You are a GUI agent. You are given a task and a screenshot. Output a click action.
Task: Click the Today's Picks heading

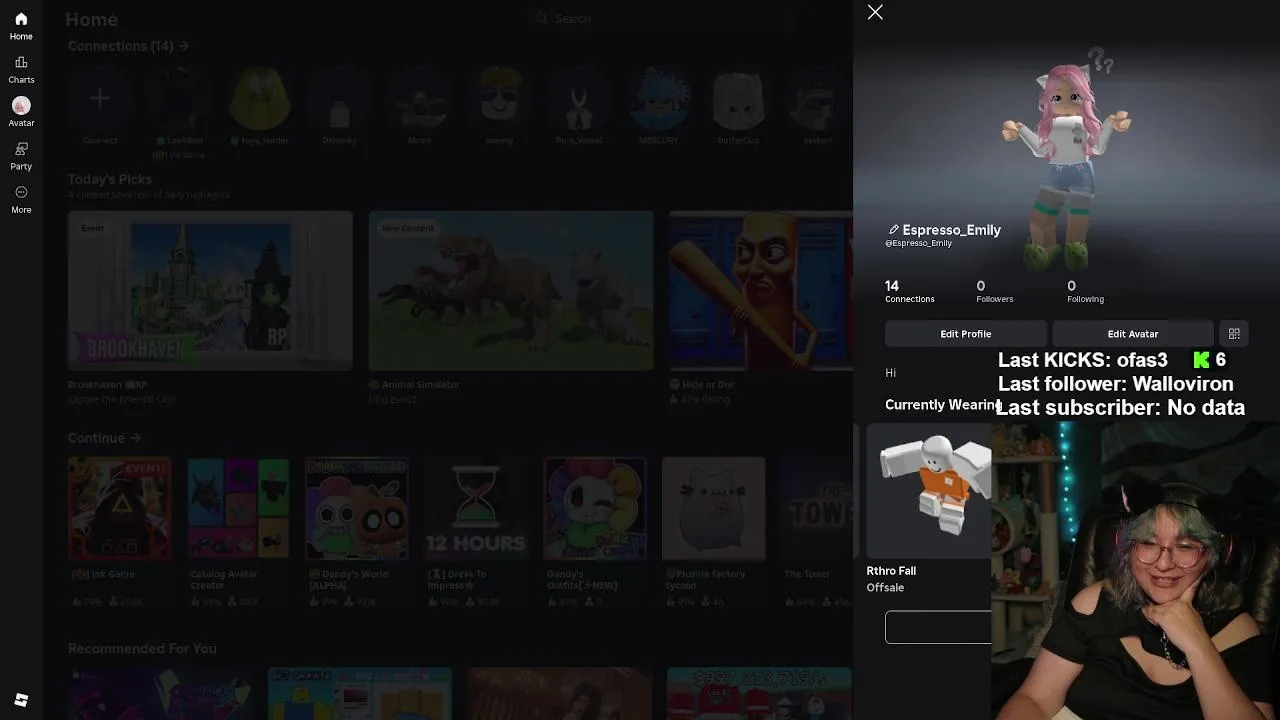click(110, 180)
